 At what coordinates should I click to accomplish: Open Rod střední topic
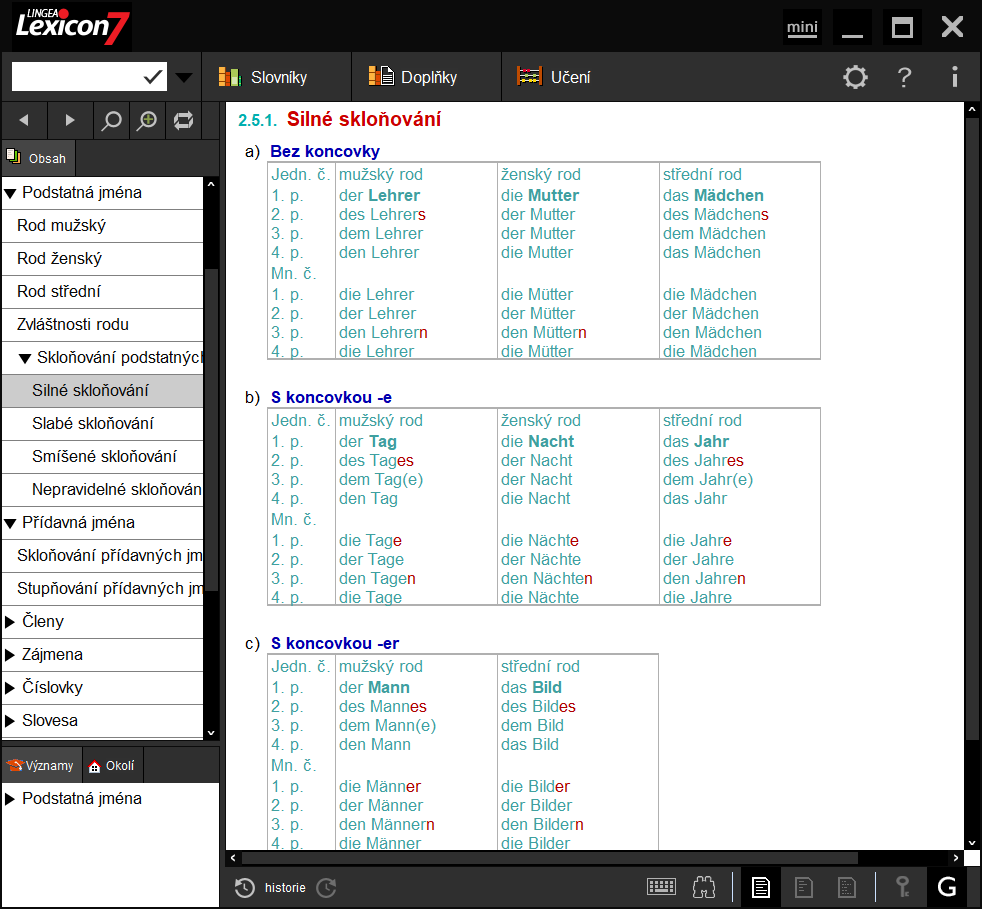pyautogui.click(x=103, y=292)
